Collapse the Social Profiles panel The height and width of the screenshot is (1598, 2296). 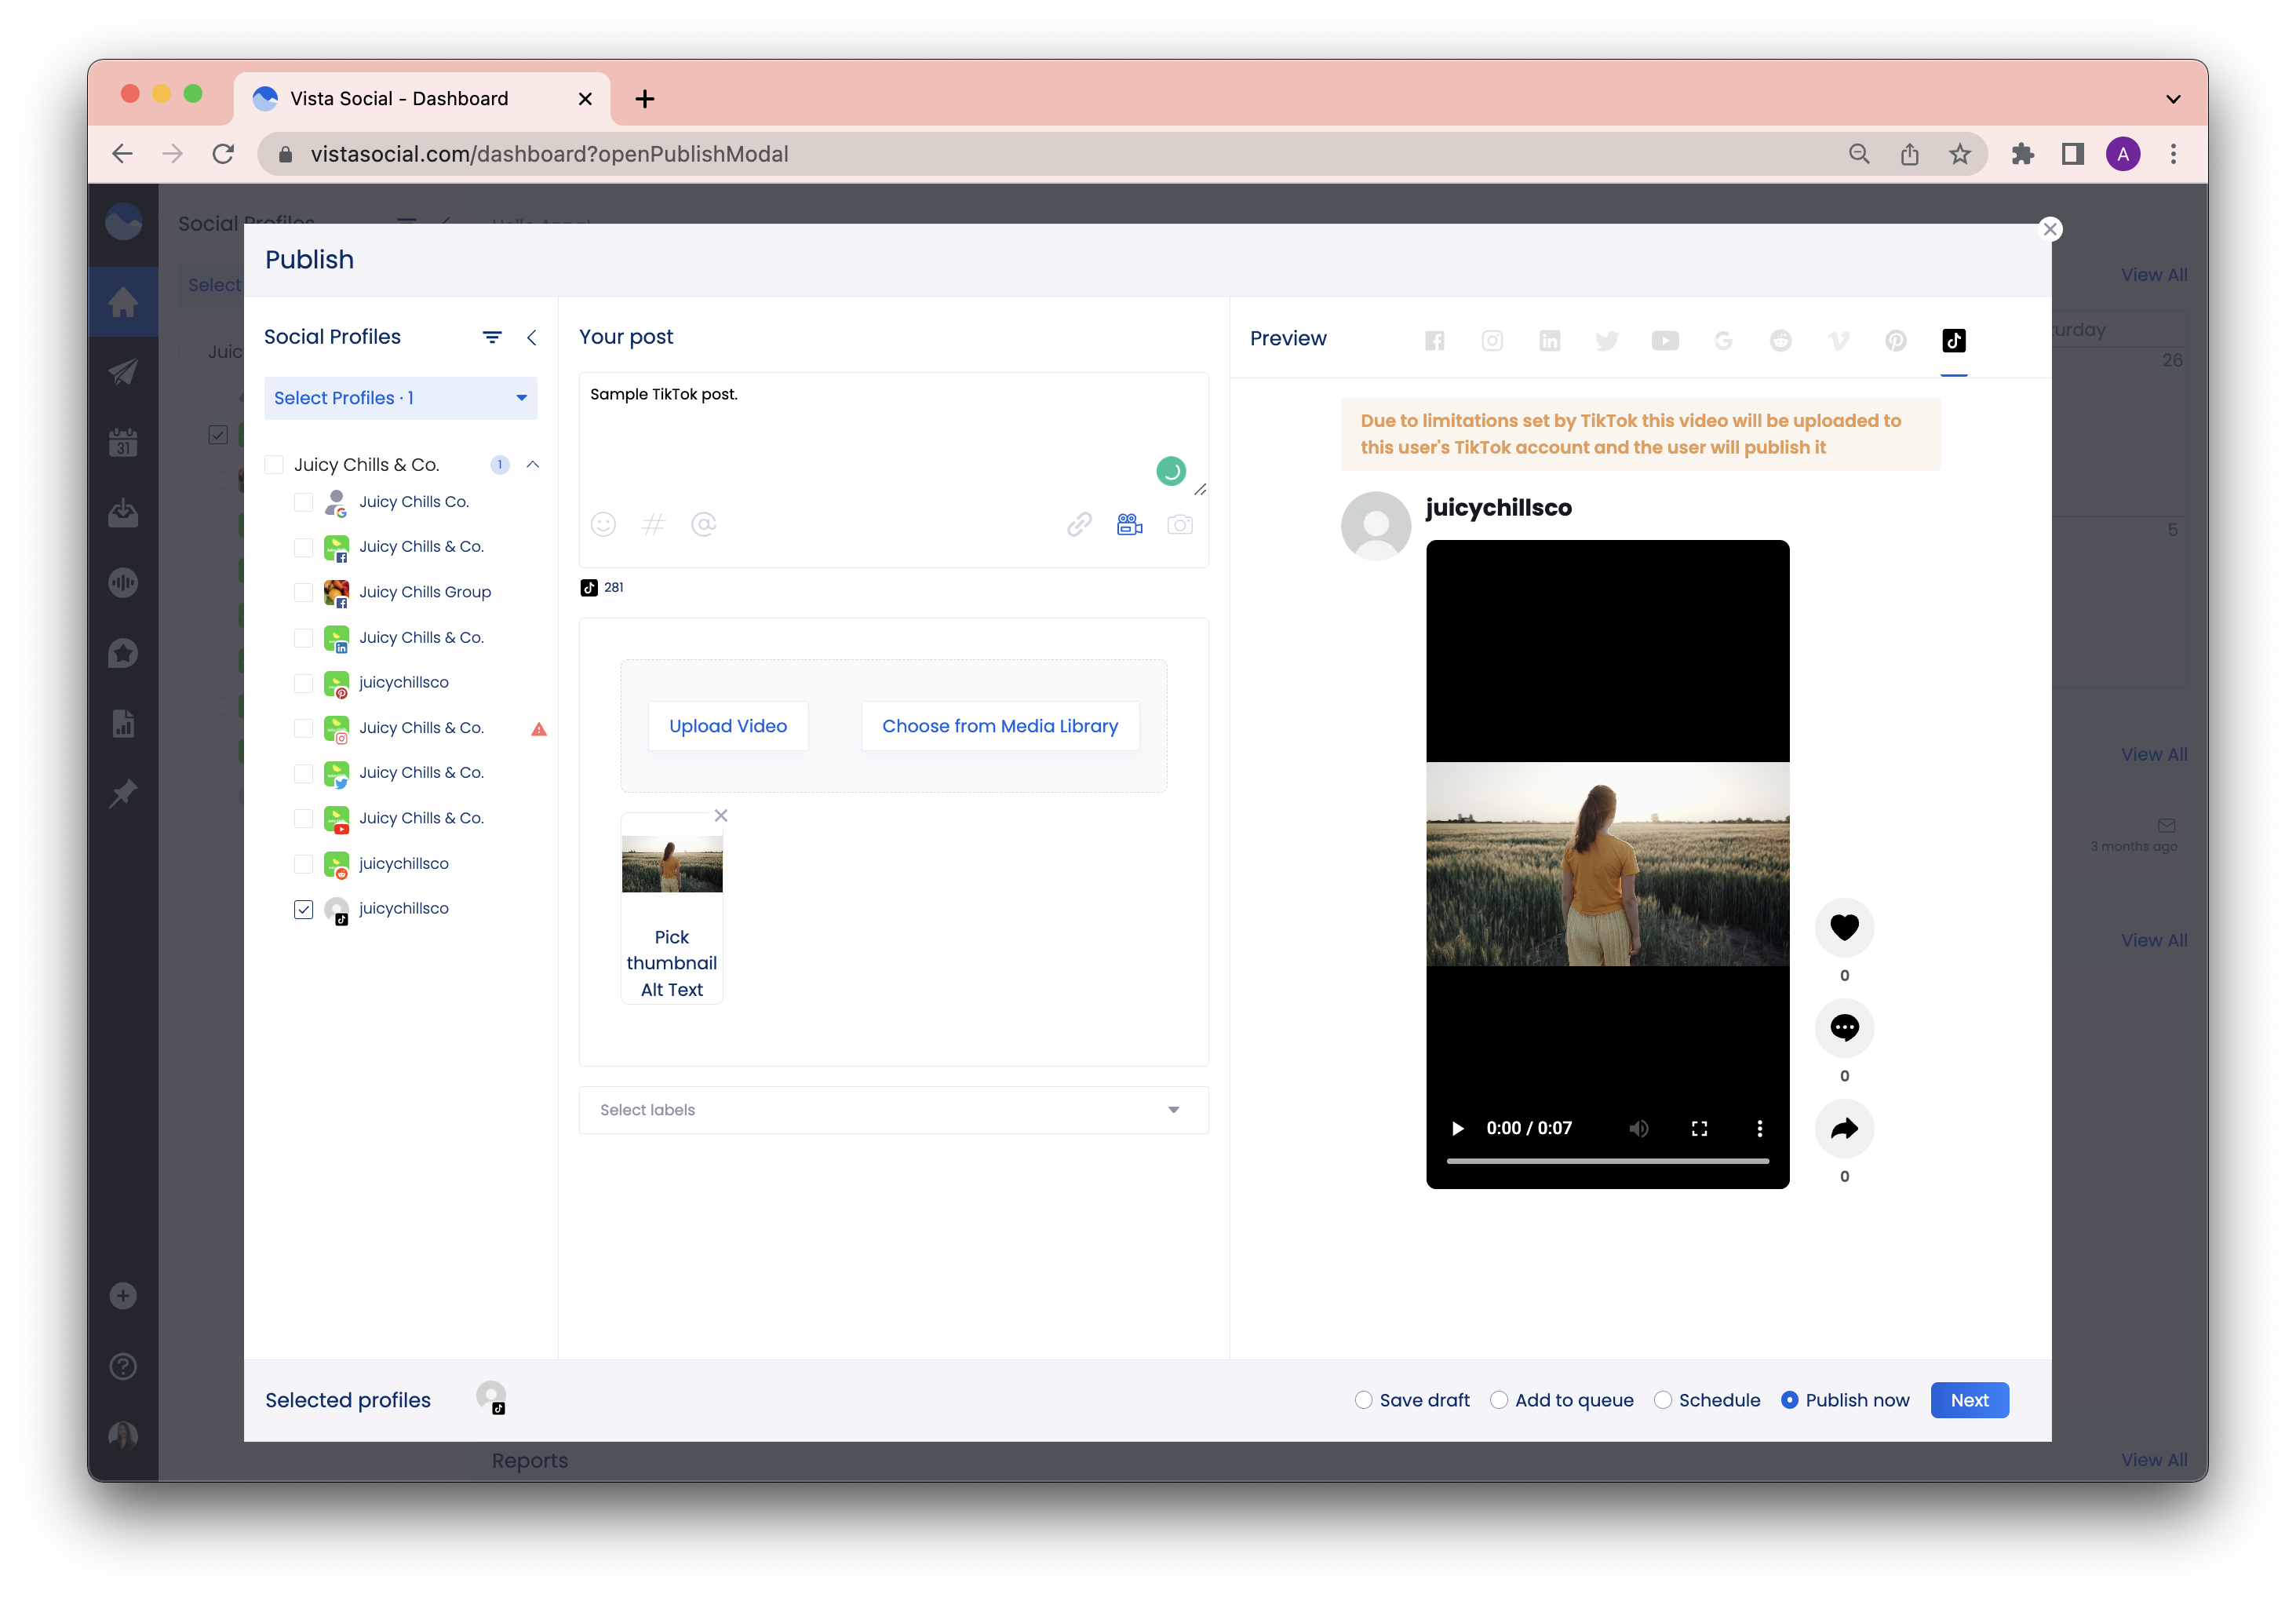pos(531,337)
